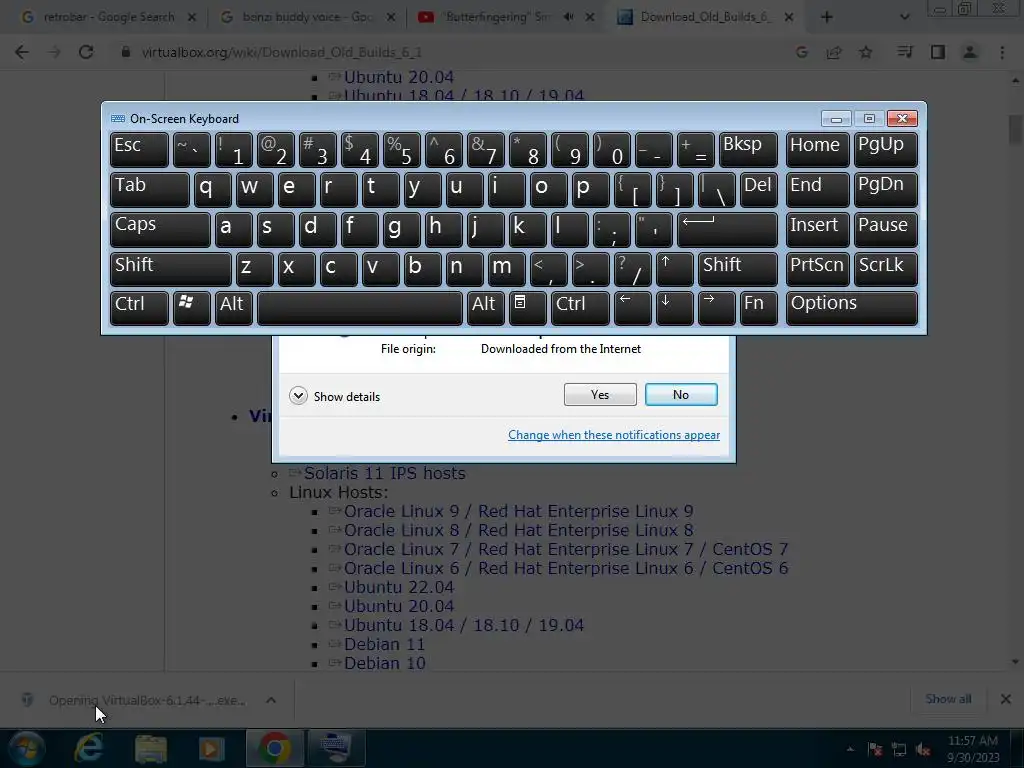Close the bonzi buddy voice tab
The image size is (1024, 768).
coord(391,17)
